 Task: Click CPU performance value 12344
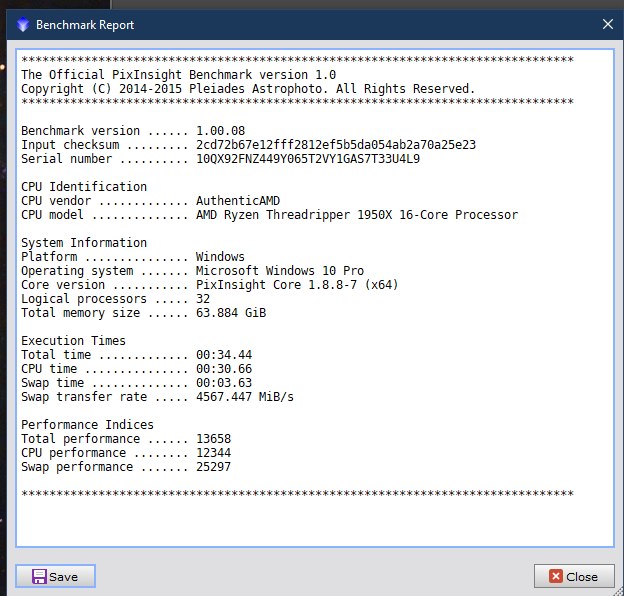click(213, 453)
